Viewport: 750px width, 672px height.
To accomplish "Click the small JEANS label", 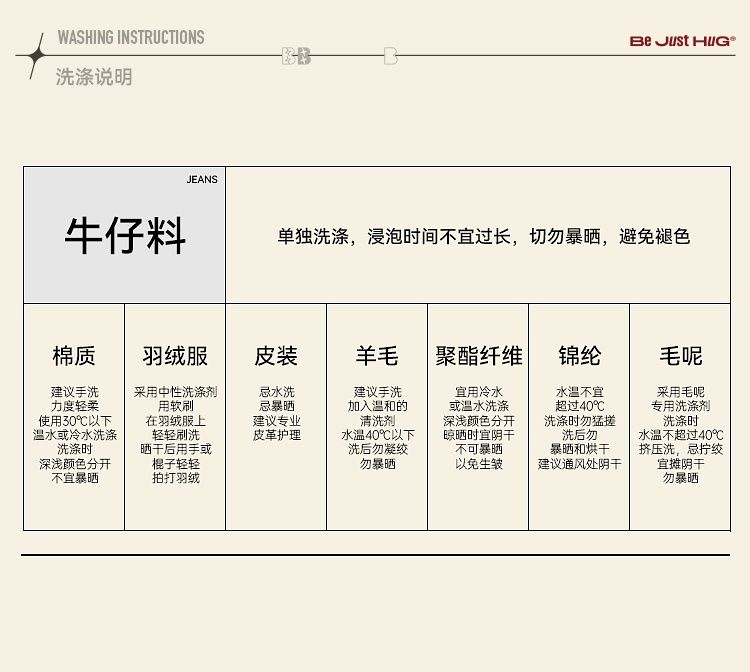I will [x=201, y=180].
